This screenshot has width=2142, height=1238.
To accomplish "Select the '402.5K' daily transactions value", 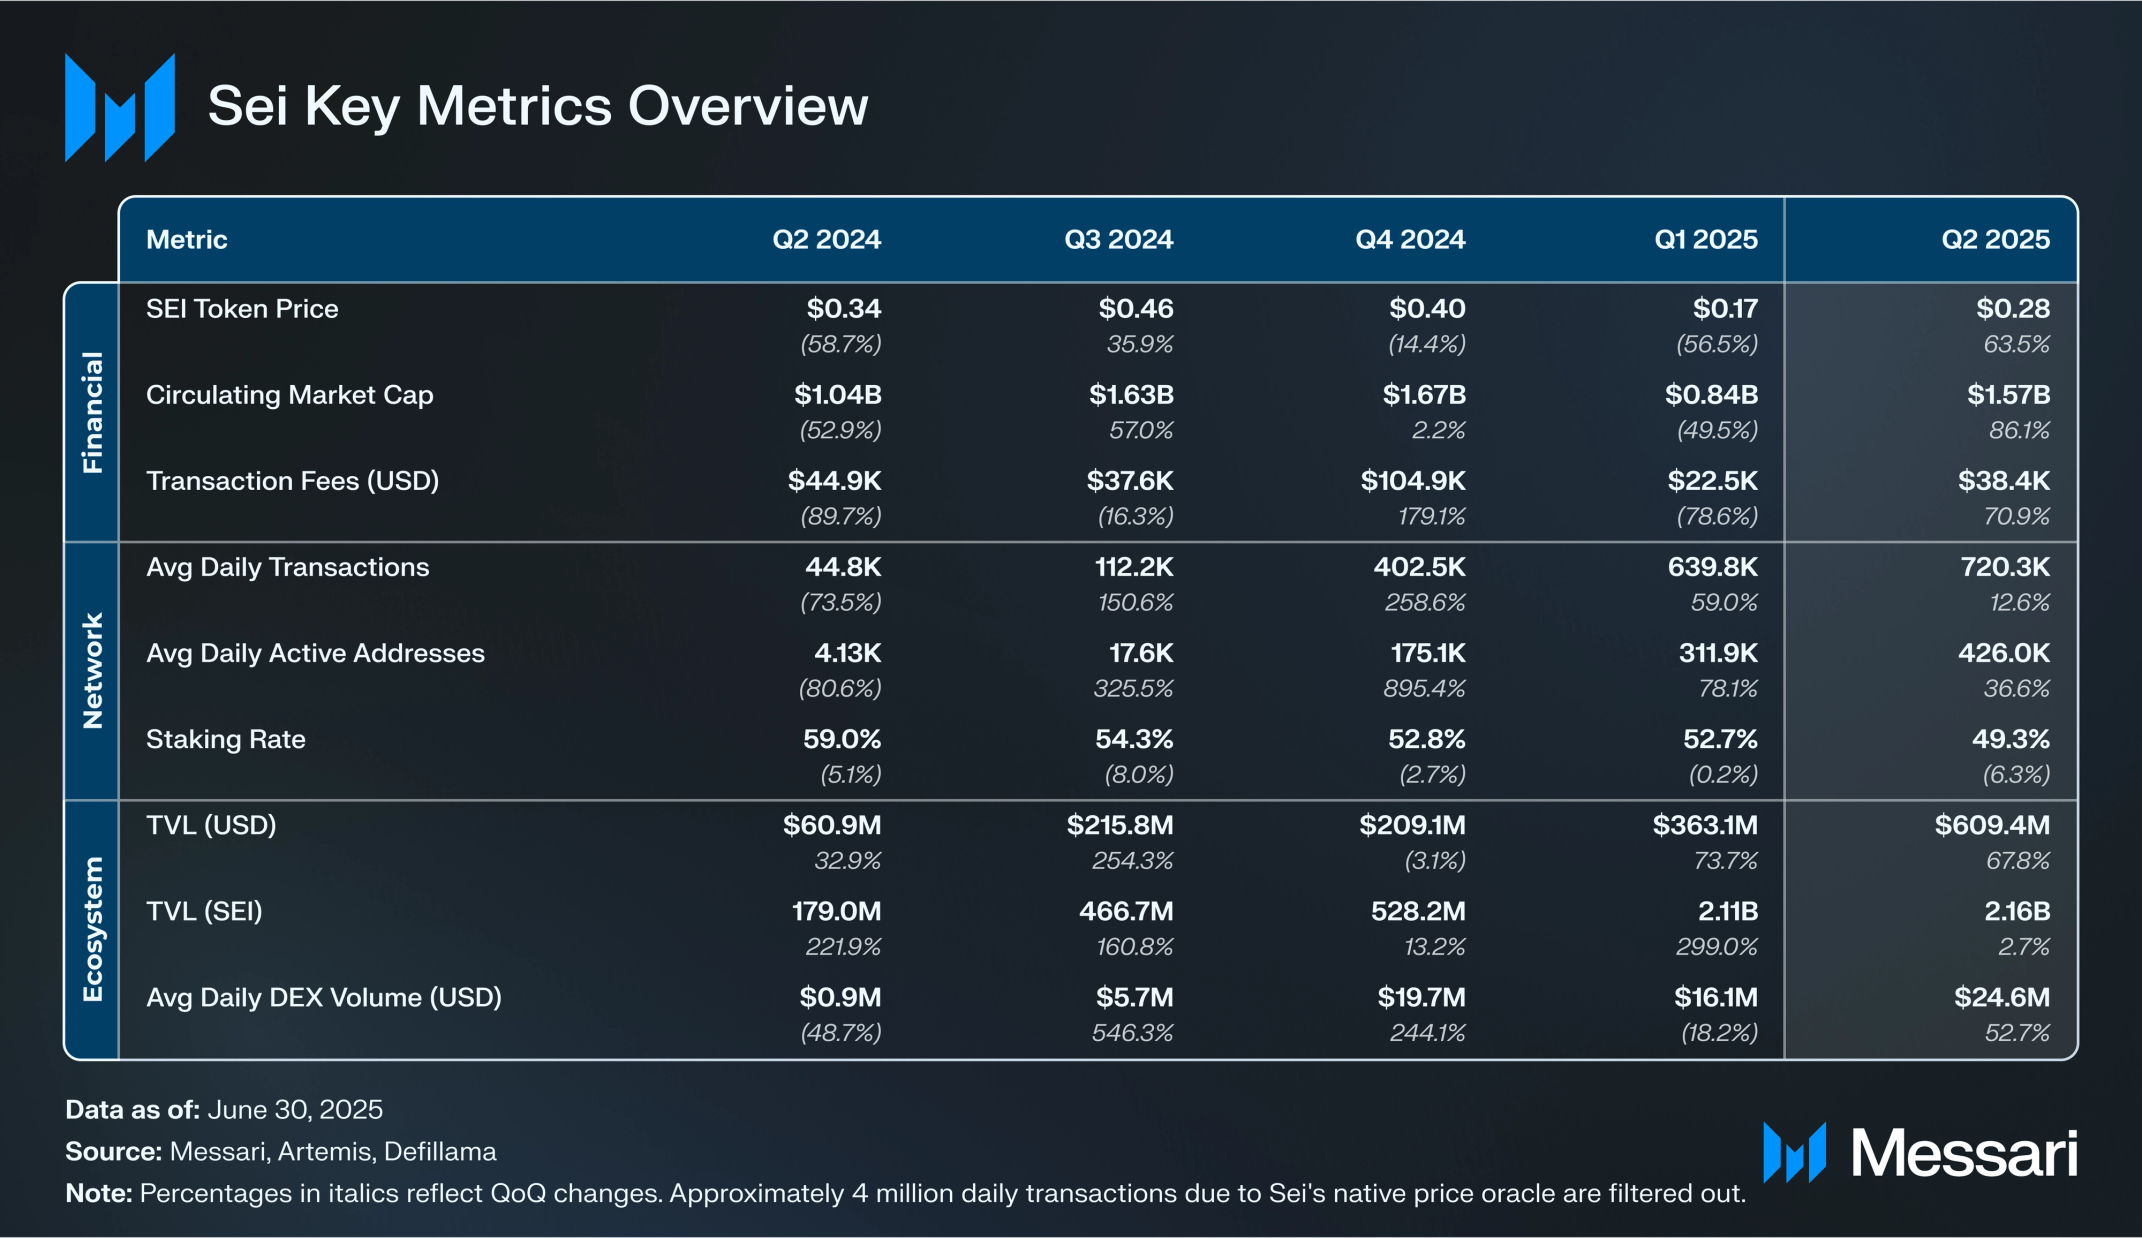I will click(1420, 567).
